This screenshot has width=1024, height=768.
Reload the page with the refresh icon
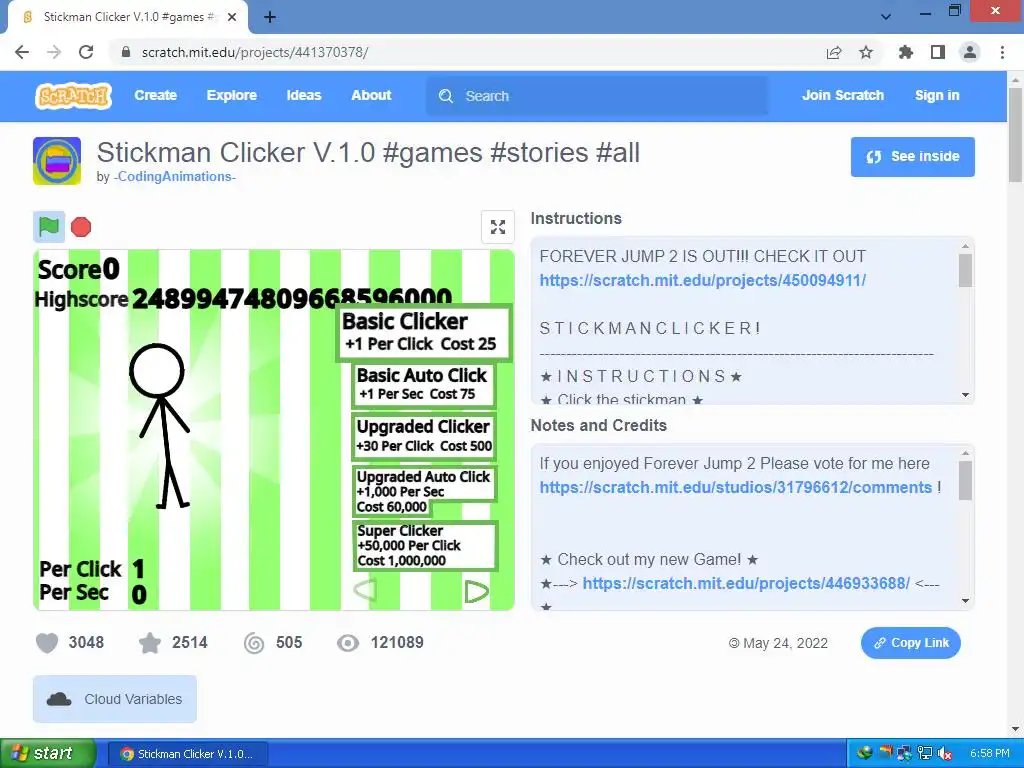(86, 52)
